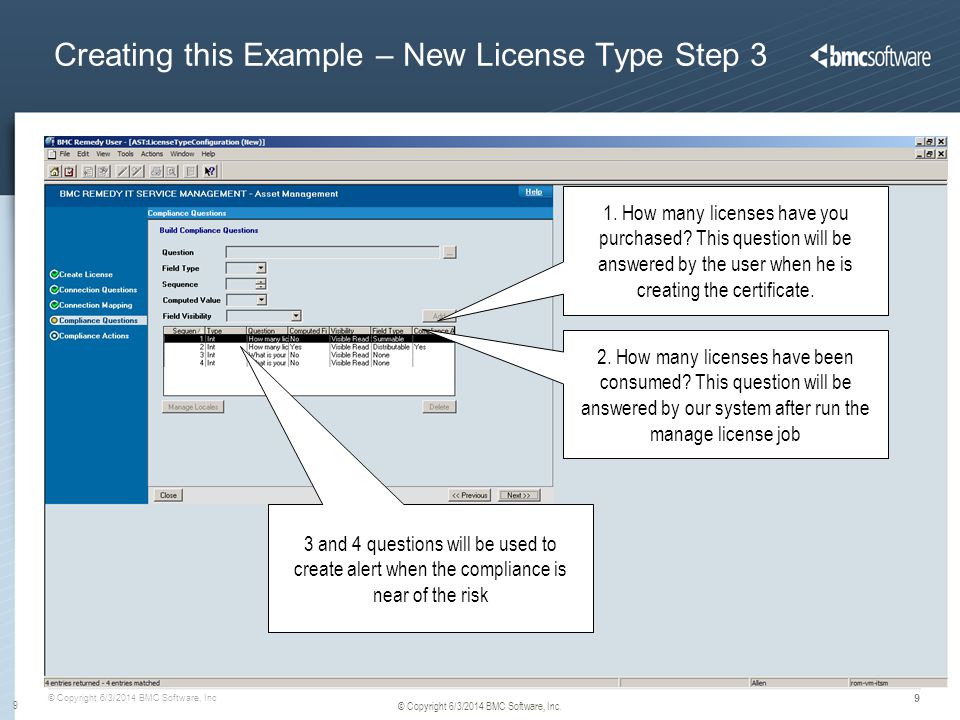Click the 'Allen' status bar entry
This screenshot has height=720, width=960.
pyautogui.click(x=759, y=683)
